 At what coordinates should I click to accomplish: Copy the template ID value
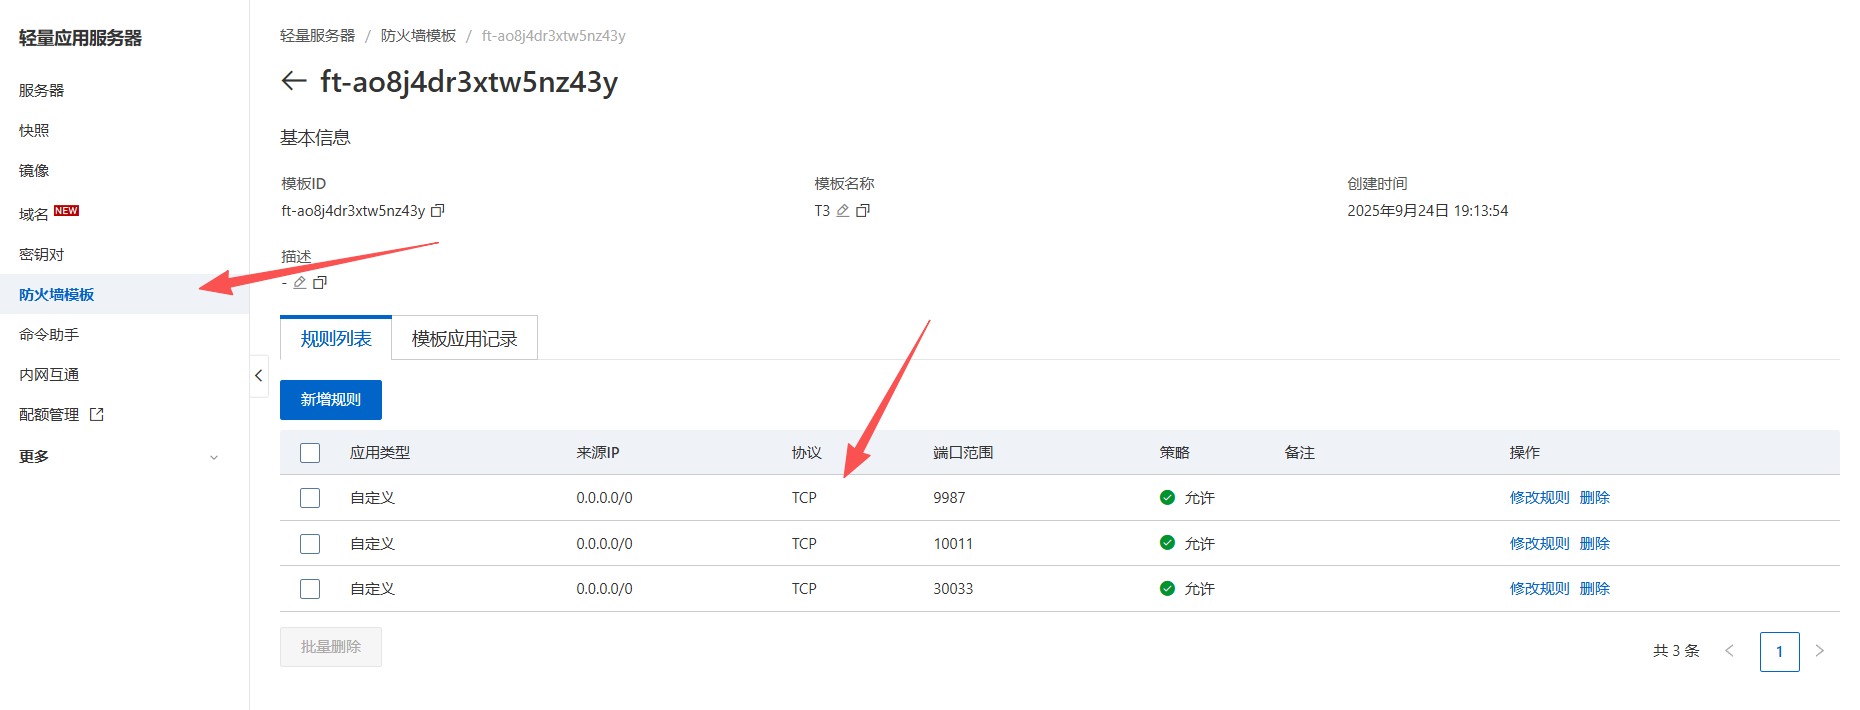click(437, 211)
